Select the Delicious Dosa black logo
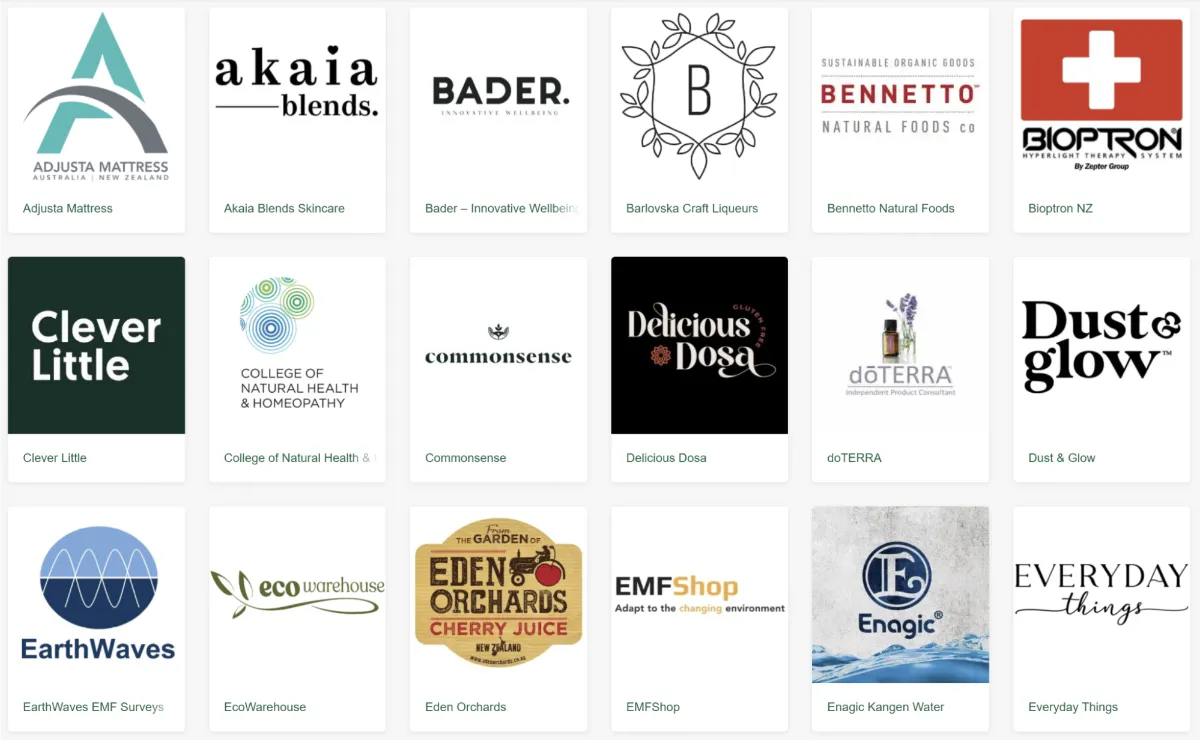Screen dimensions: 1200x740 699,345
